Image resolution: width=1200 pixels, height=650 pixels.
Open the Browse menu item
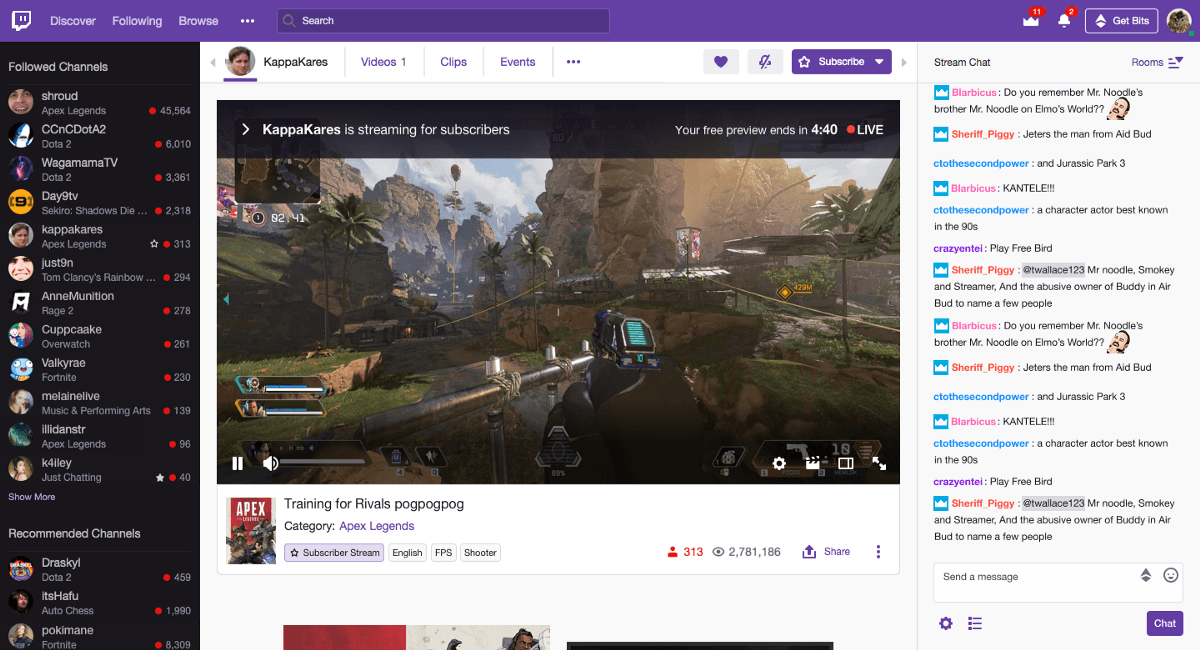[198, 21]
